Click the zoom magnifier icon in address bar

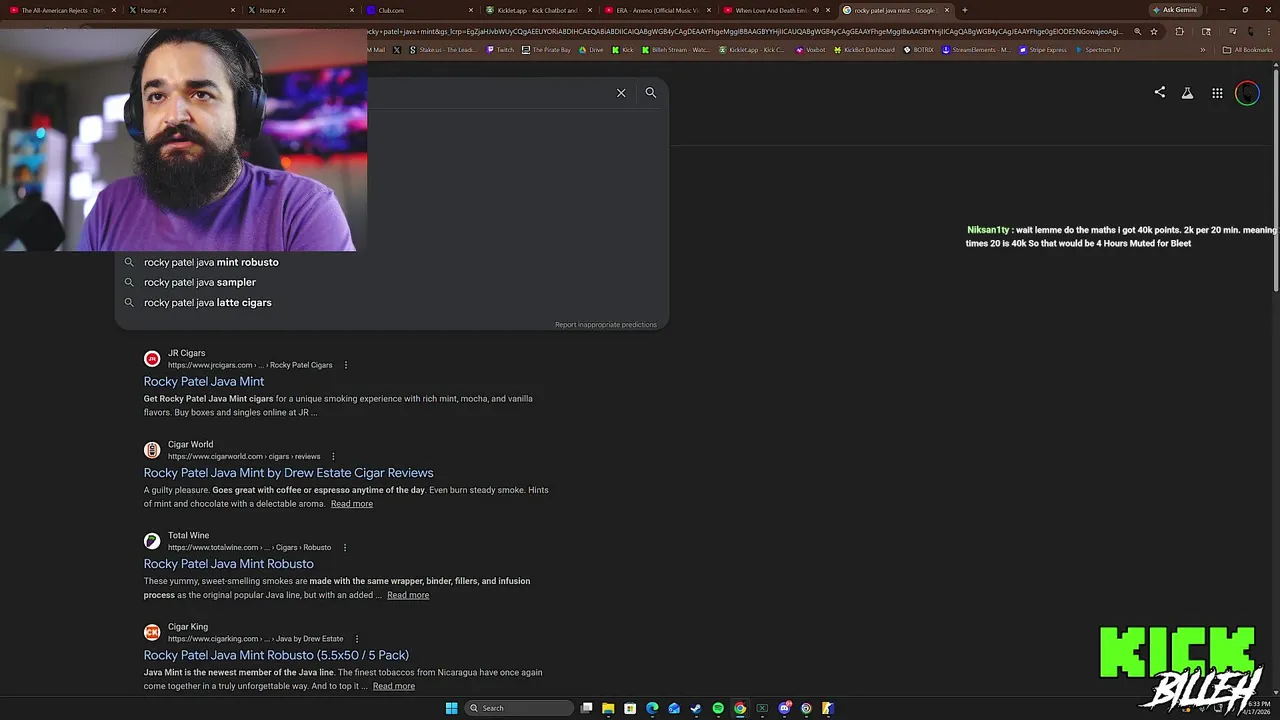pyautogui.click(x=1137, y=31)
